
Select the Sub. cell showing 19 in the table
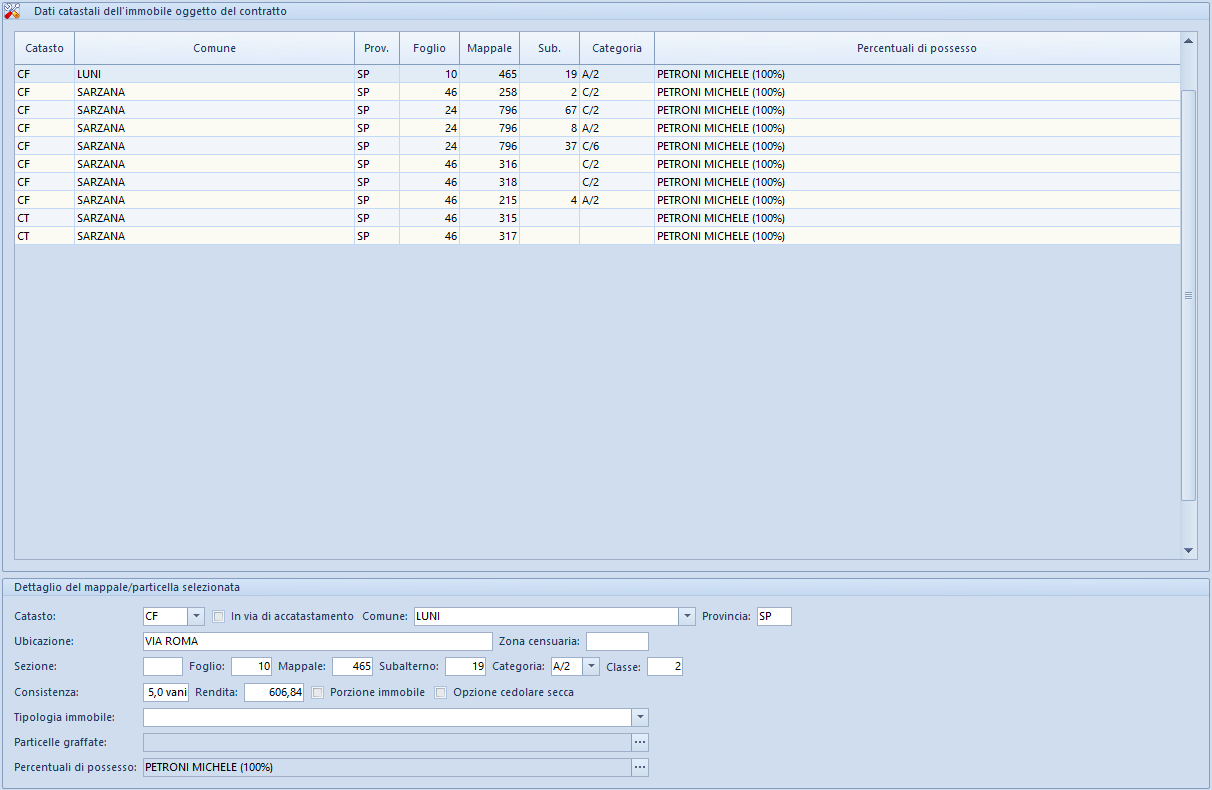[x=550, y=74]
